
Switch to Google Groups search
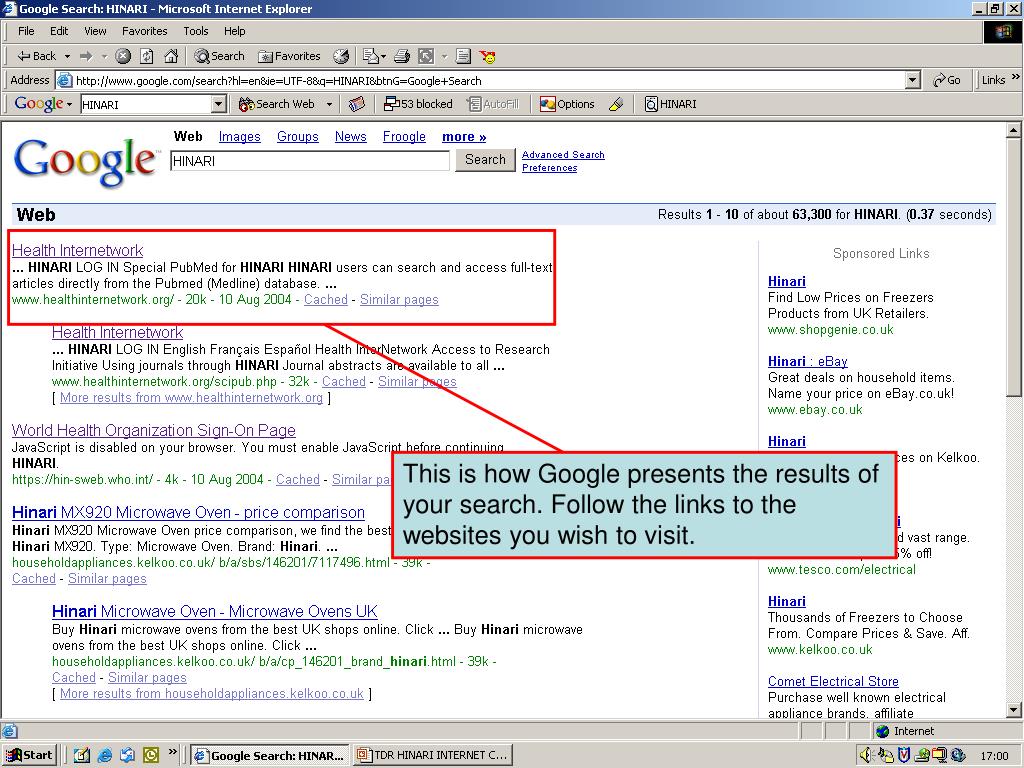[298, 136]
